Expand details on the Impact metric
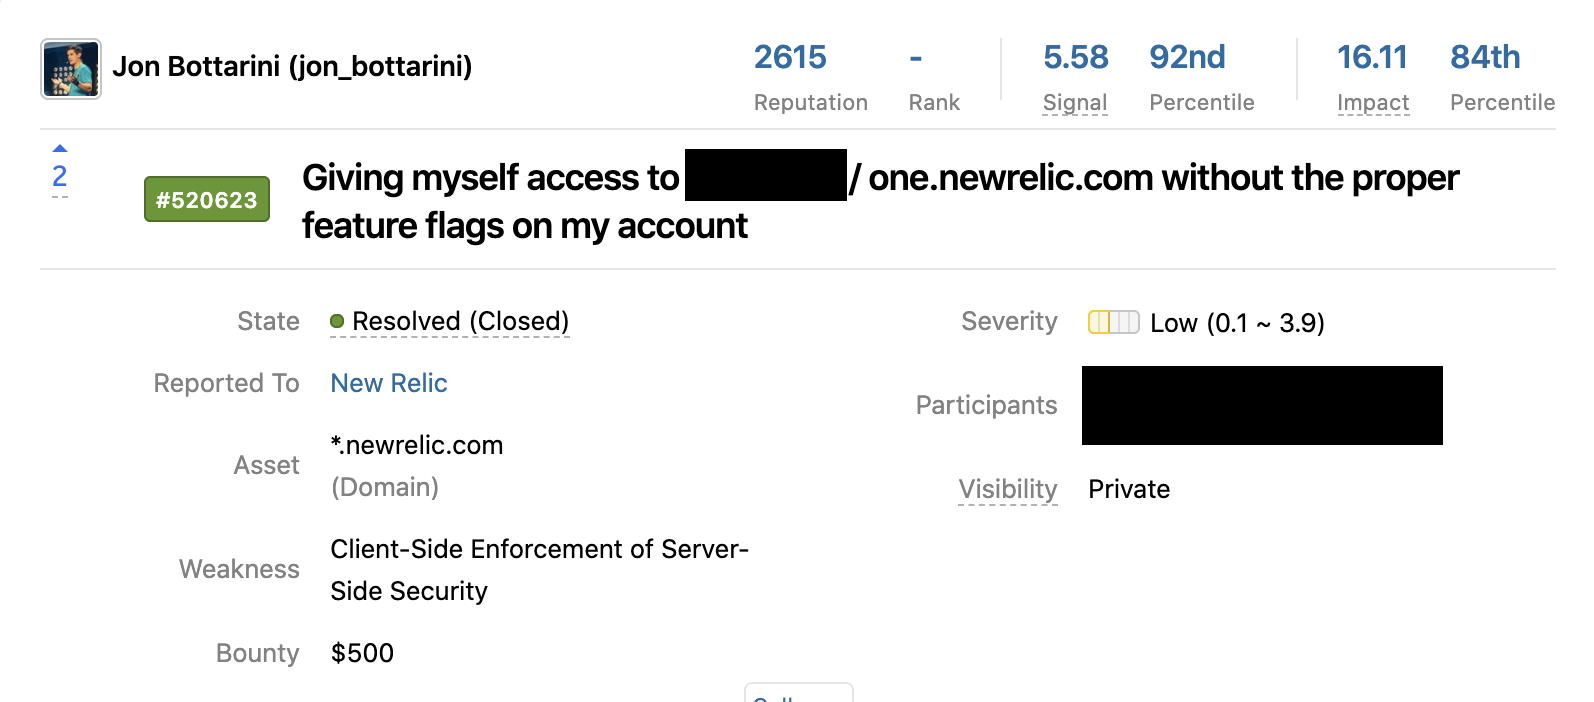Screen dimensions: 1594x702 (1372, 102)
